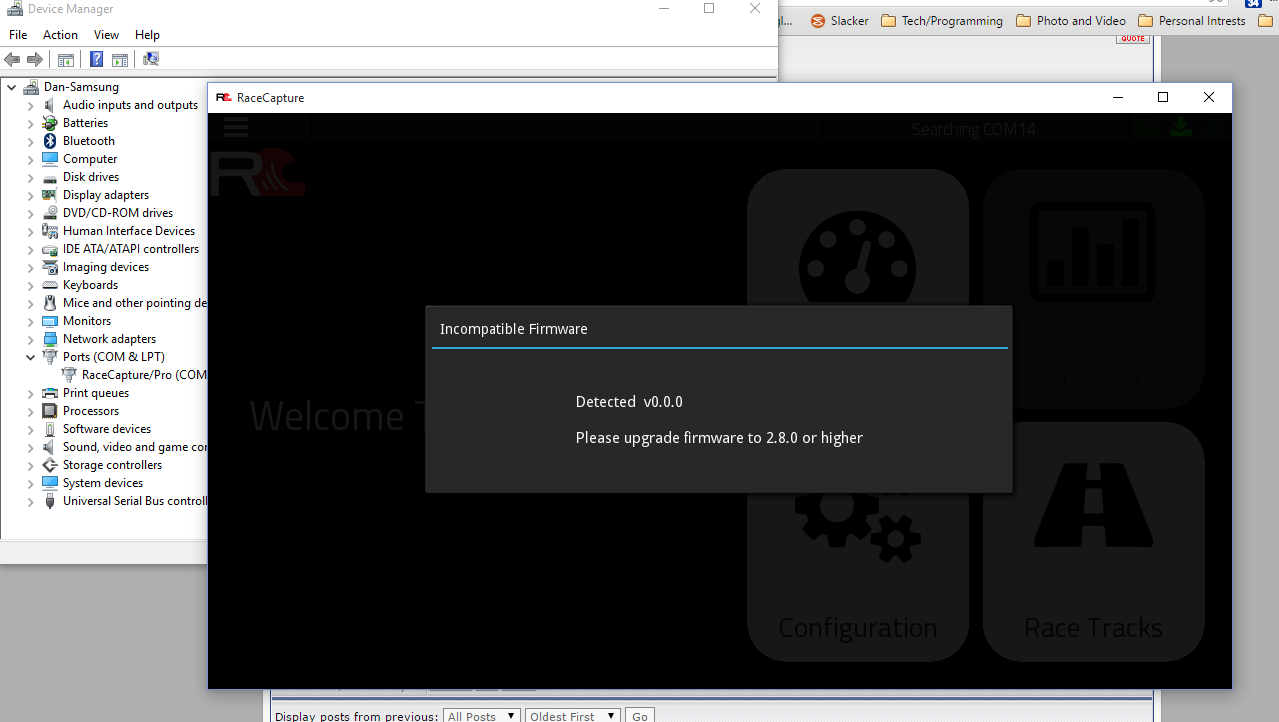The height and width of the screenshot is (722, 1279).
Task: Open the Race Tracks road tile
Action: [1093, 542]
